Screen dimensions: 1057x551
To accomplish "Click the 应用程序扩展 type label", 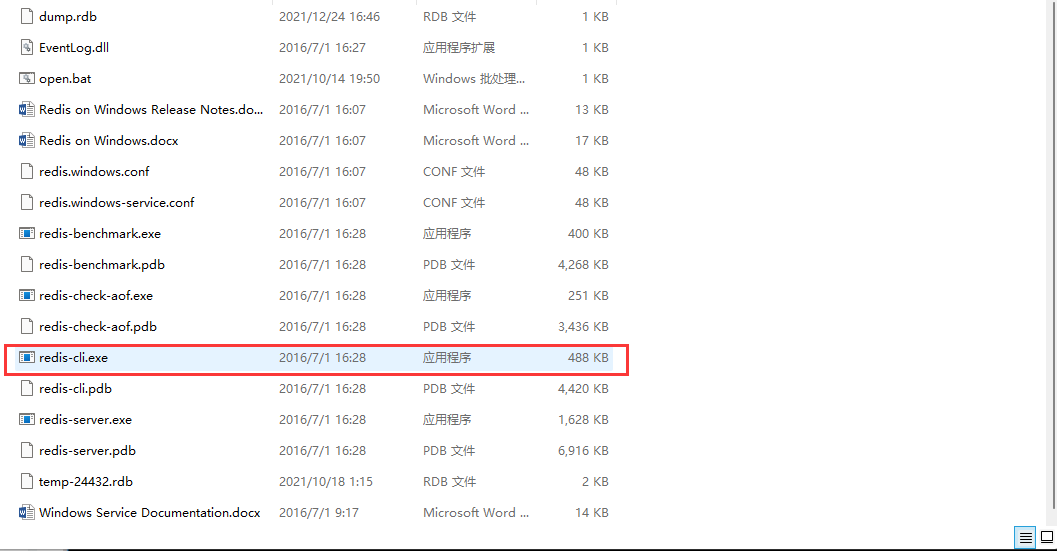I will pos(459,48).
